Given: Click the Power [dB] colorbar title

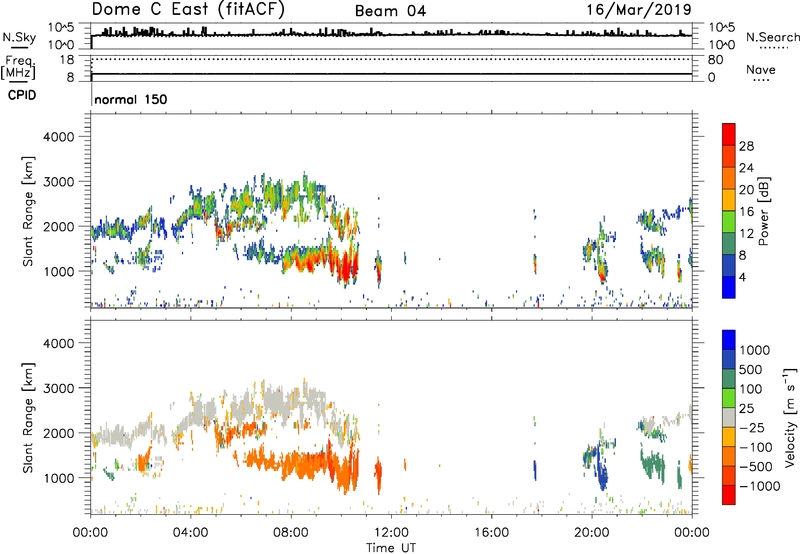Looking at the screenshot, I should click(x=763, y=211).
